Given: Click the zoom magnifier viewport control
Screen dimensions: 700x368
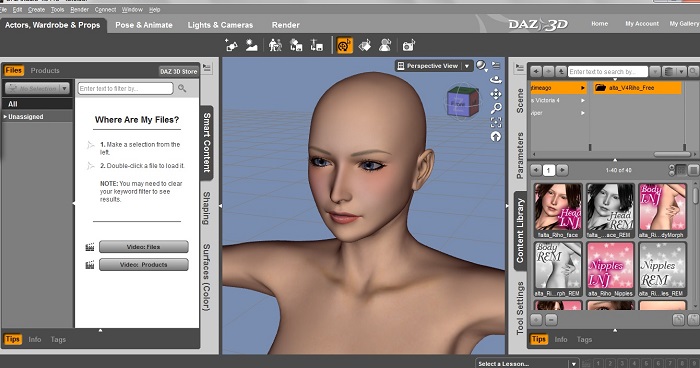Looking at the screenshot, I should (x=496, y=108).
